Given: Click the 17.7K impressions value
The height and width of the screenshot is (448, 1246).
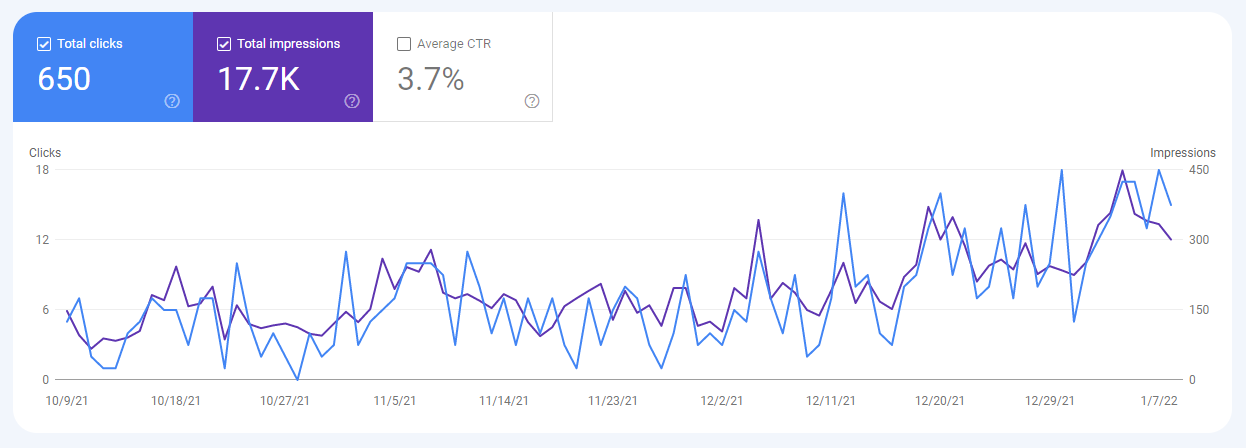Looking at the screenshot, I should click(x=258, y=79).
